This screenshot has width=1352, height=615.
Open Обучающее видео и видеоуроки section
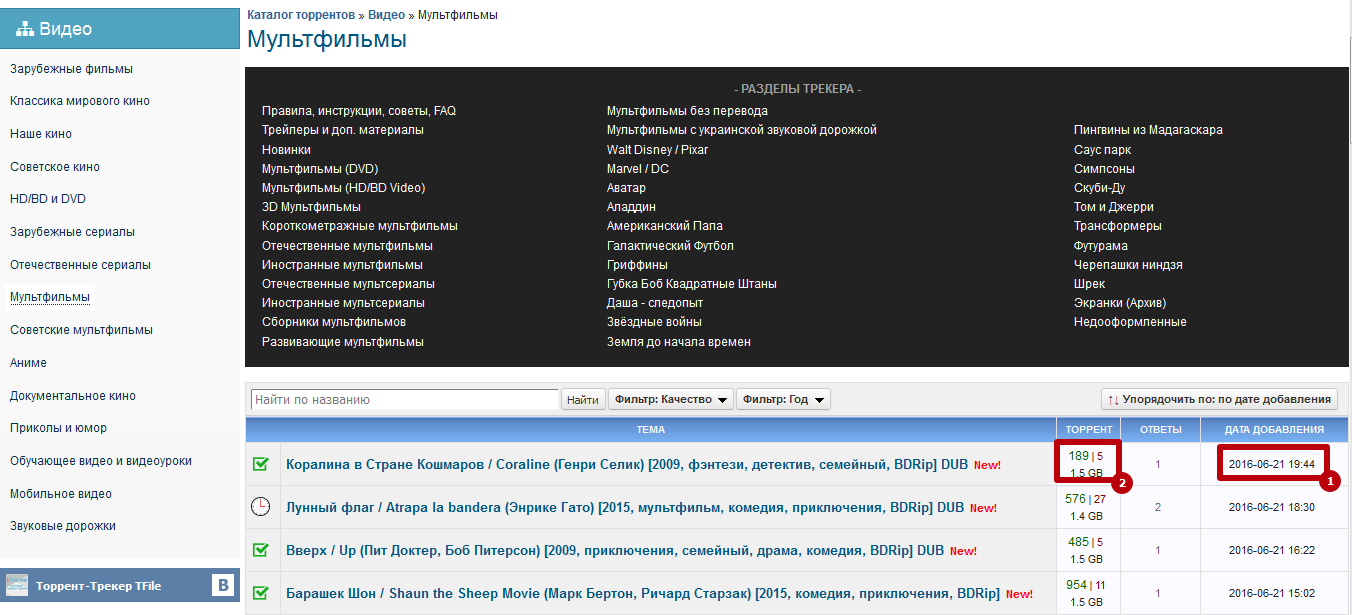pos(101,461)
